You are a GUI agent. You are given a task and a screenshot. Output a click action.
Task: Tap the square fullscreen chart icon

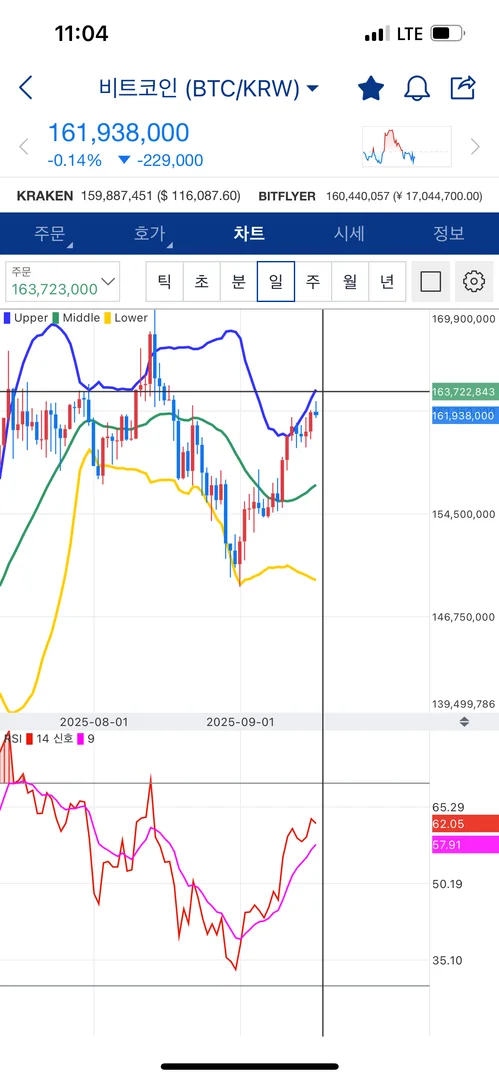click(x=430, y=281)
